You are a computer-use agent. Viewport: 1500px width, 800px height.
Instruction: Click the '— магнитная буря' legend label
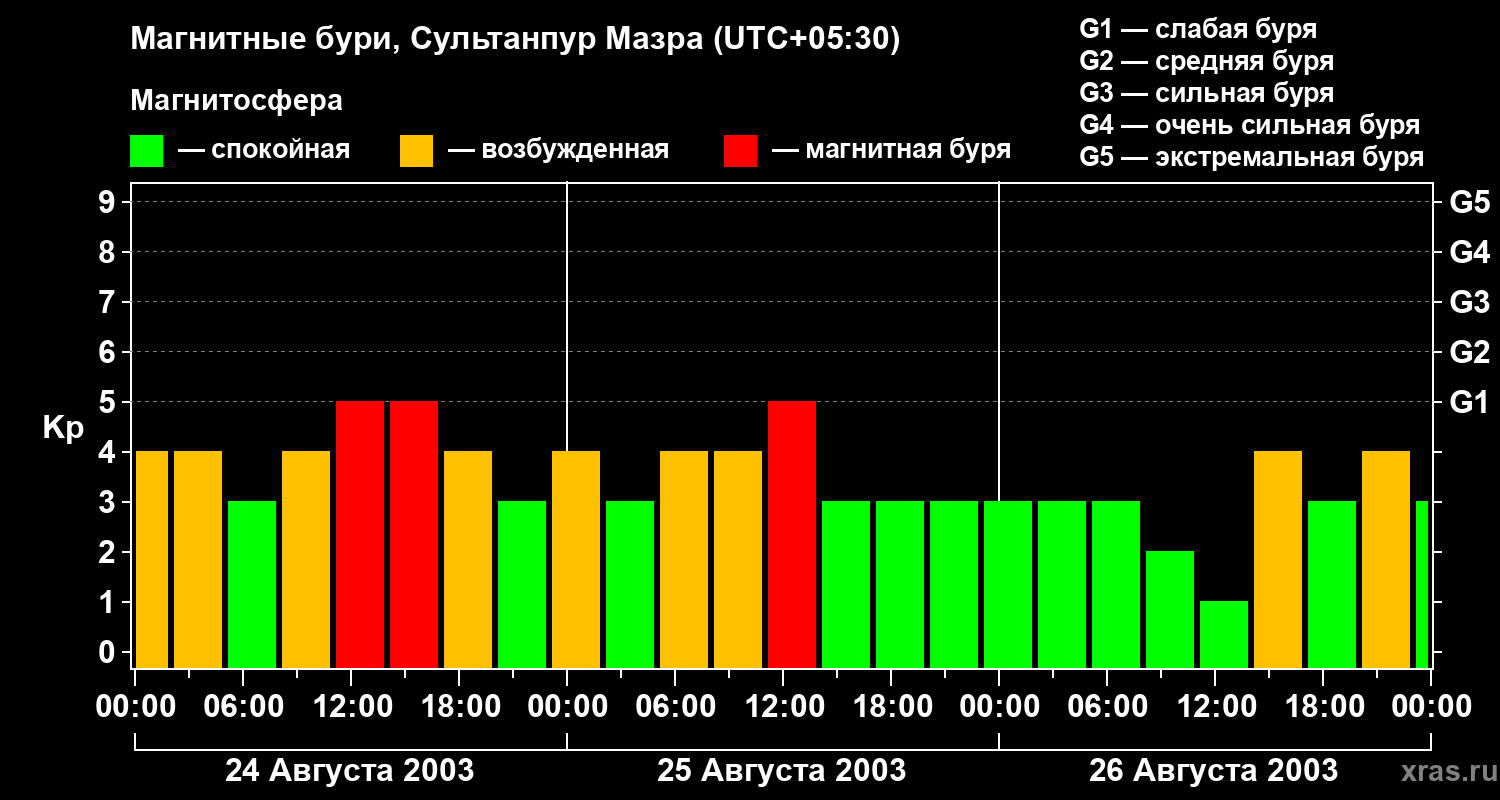pos(891,151)
